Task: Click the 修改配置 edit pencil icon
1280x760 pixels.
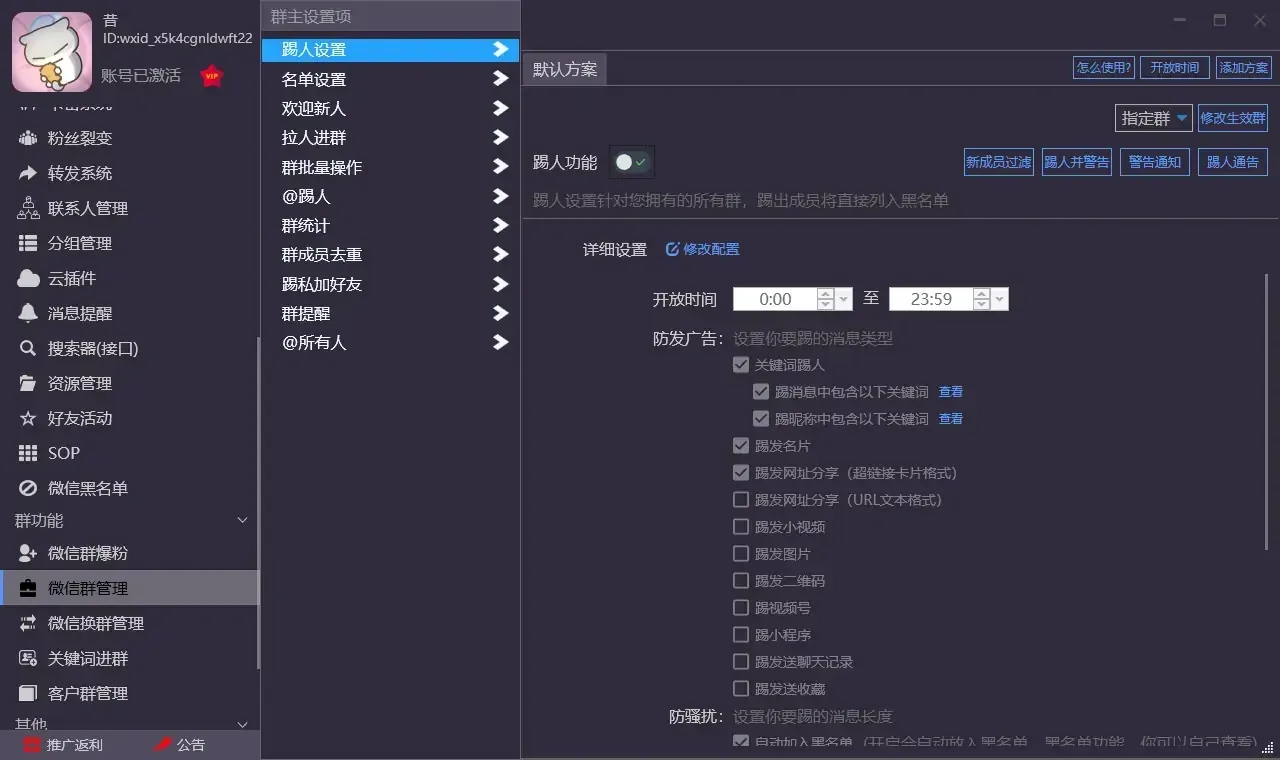Action: [673, 249]
